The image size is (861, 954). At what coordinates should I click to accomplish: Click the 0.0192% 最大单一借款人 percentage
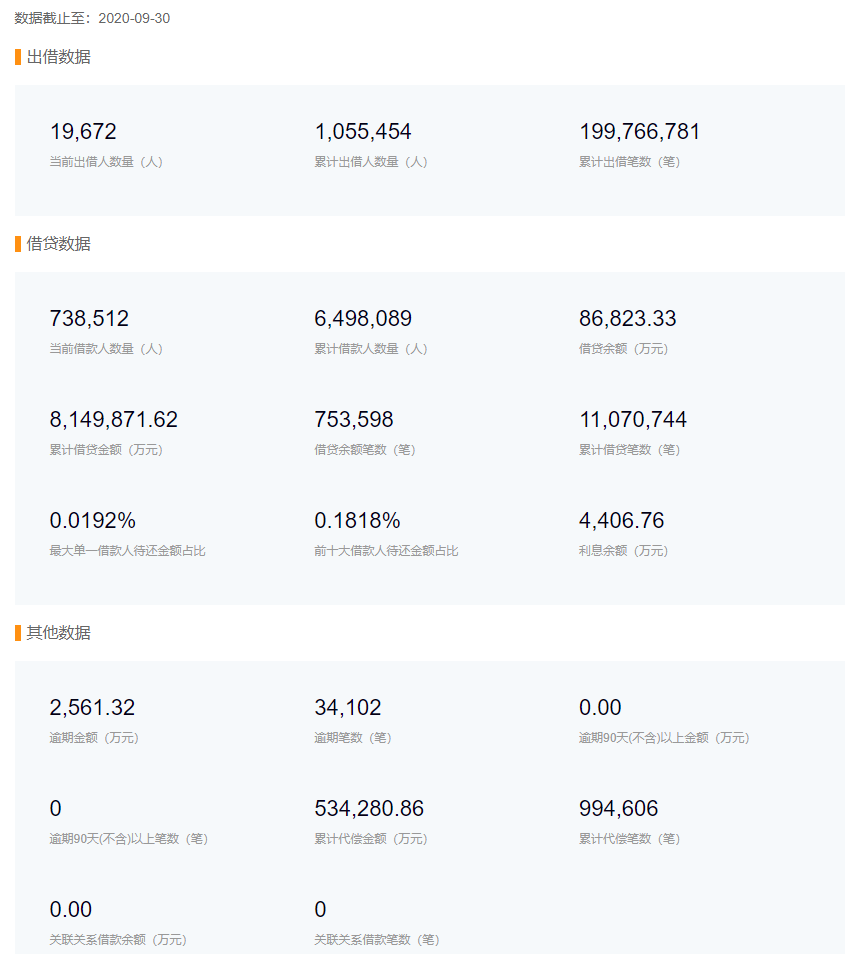92,520
